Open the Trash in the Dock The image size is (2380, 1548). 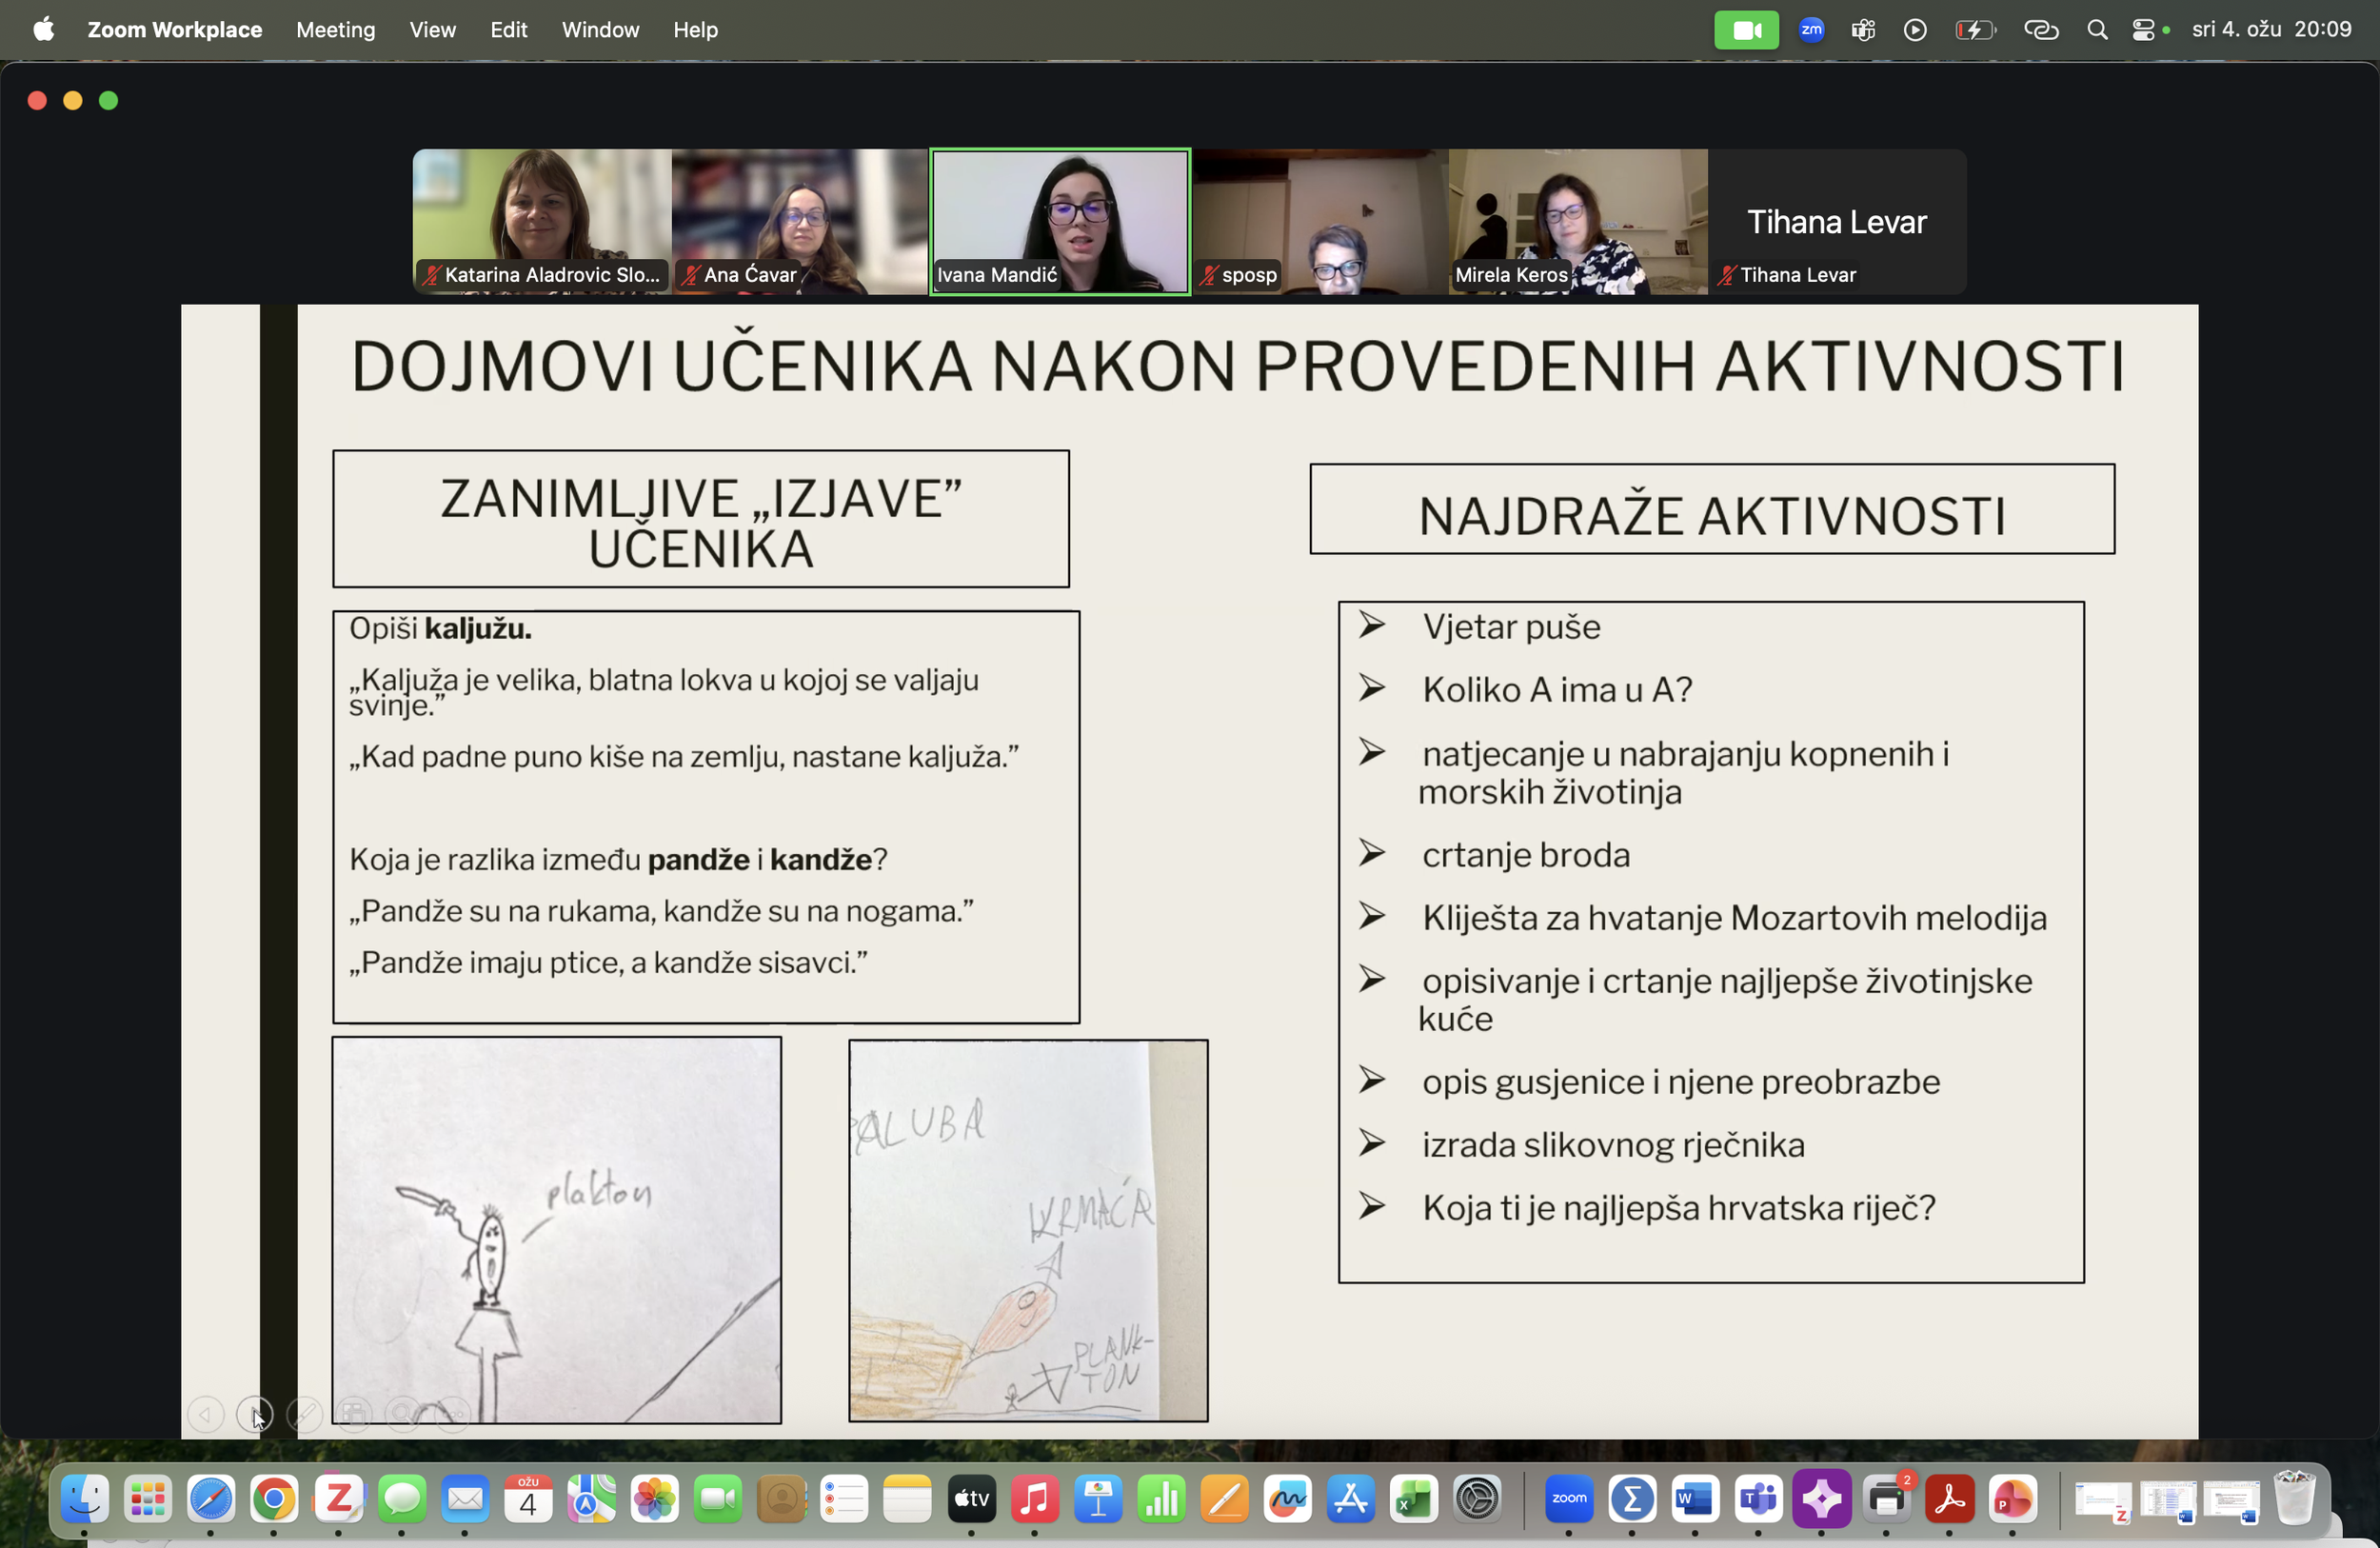click(x=2295, y=1498)
